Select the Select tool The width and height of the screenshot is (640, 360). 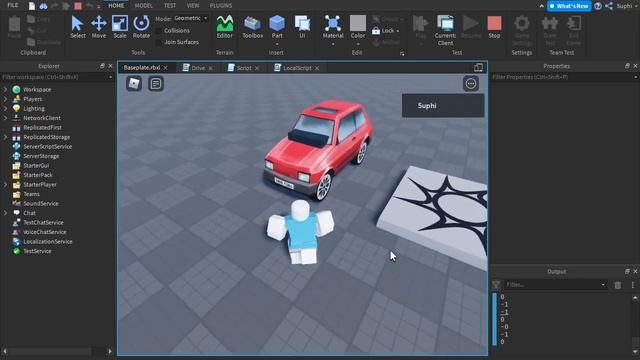pyautogui.click(x=78, y=27)
